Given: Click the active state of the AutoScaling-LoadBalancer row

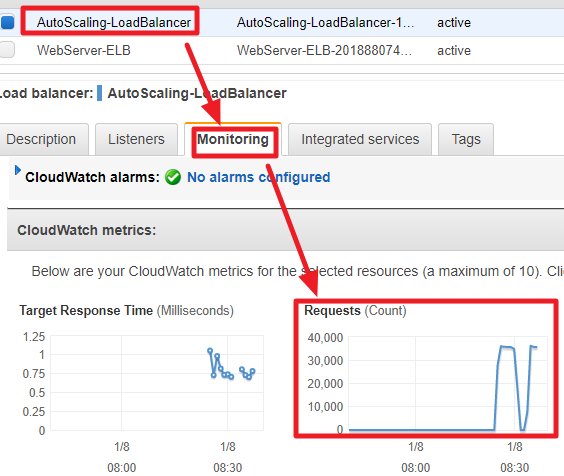Looking at the screenshot, I should (454, 22).
